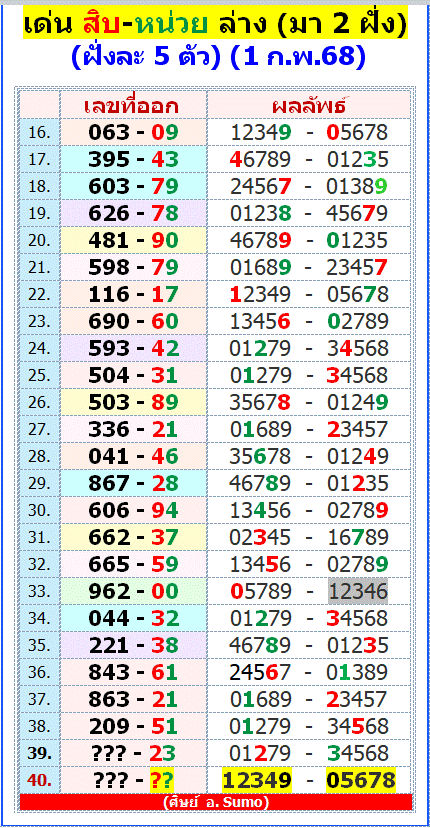Click the yellow highlighted 05678 prediction
This screenshot has height=828, width=430.
[x=361, y=779]
